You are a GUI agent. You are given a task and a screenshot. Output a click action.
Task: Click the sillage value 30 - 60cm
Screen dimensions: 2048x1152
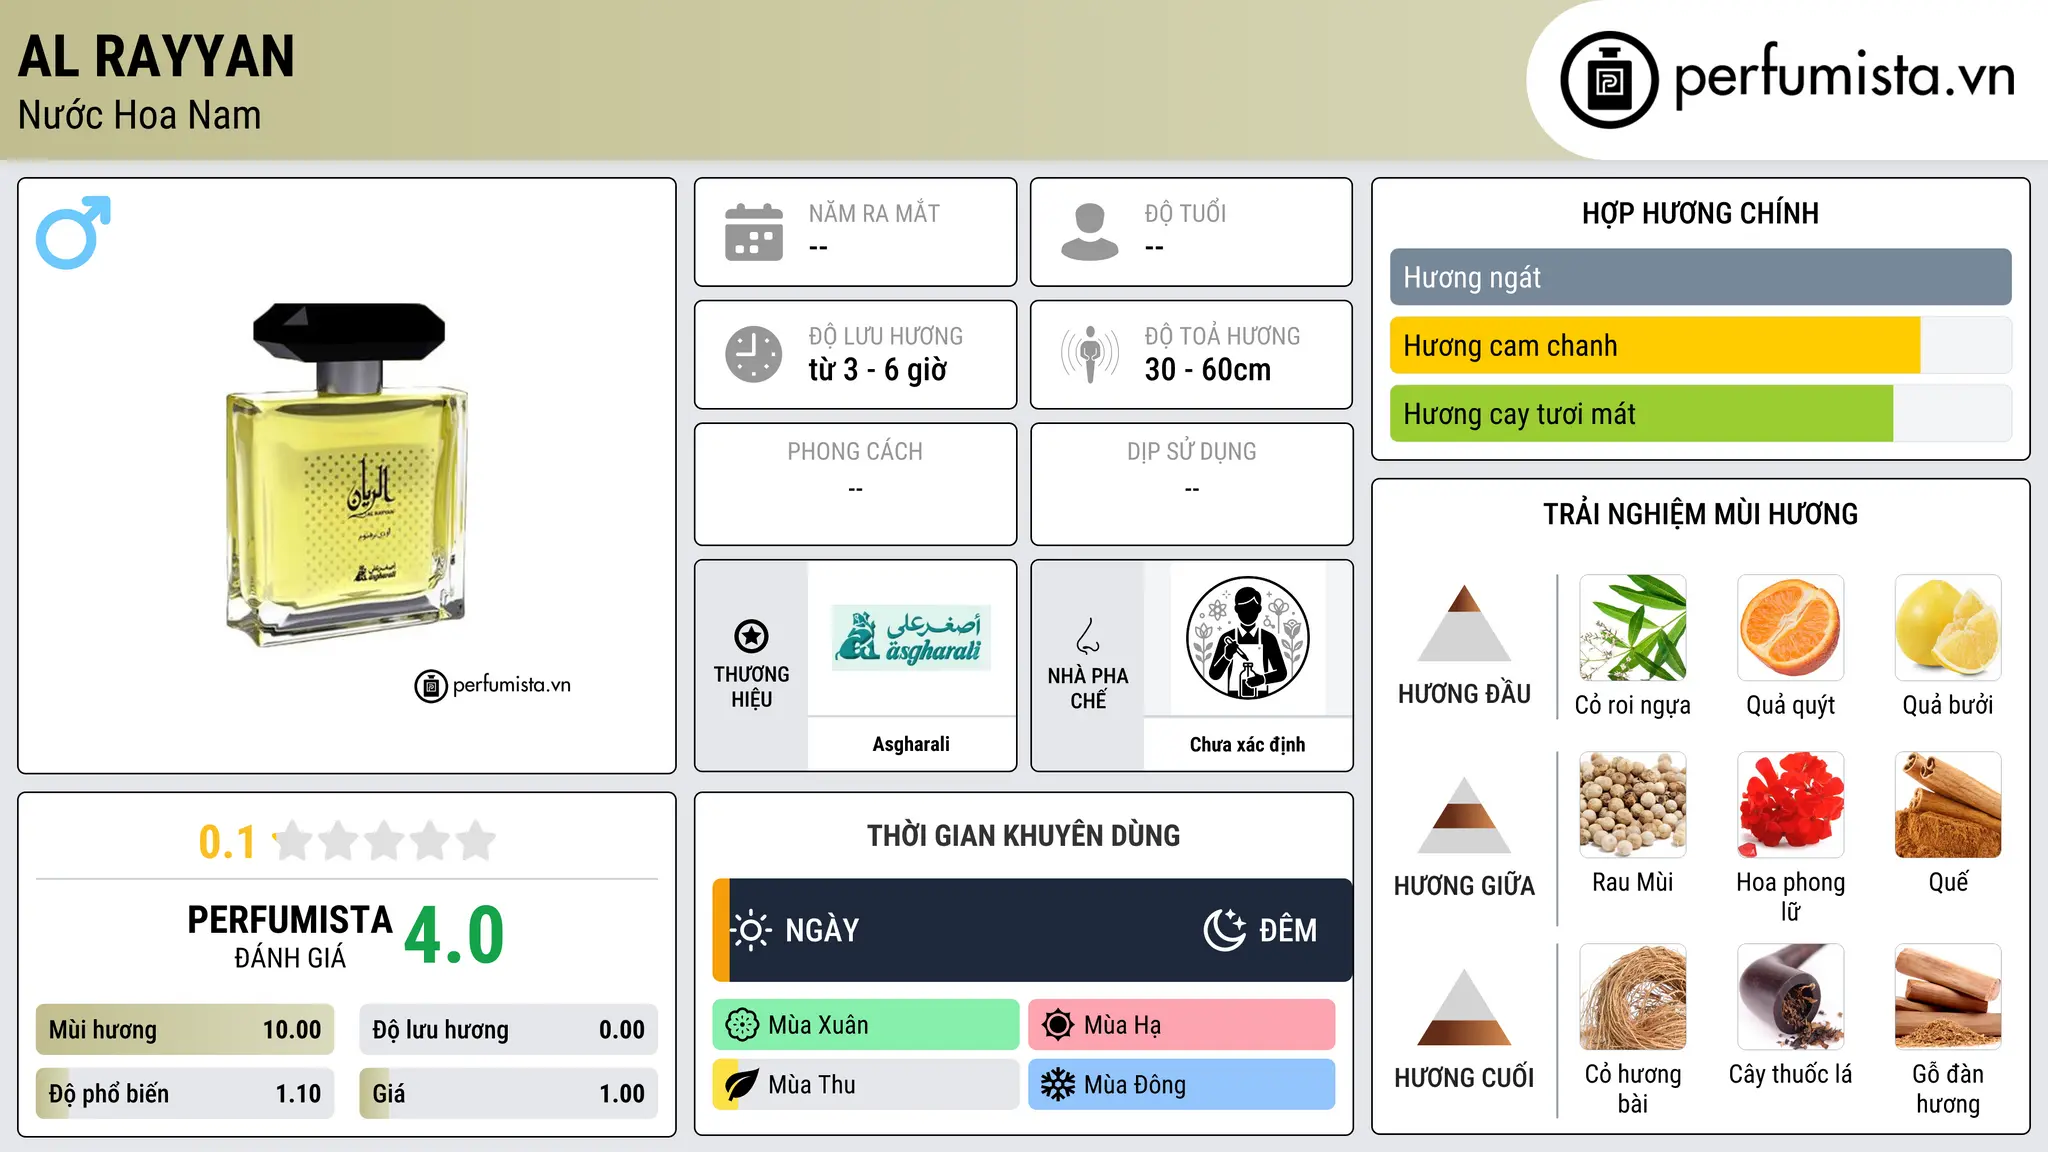pyautogui.click(x=1208, y=370)
